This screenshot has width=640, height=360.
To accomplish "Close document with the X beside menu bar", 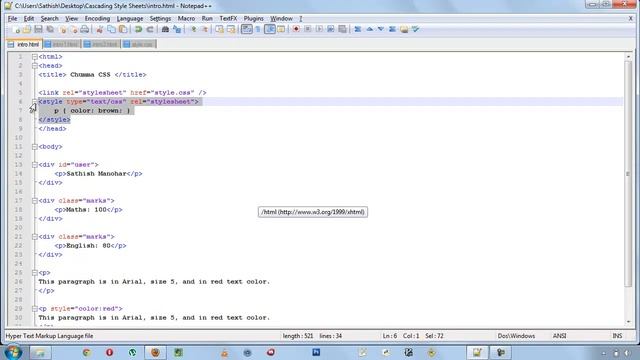I will click(630, 18).
